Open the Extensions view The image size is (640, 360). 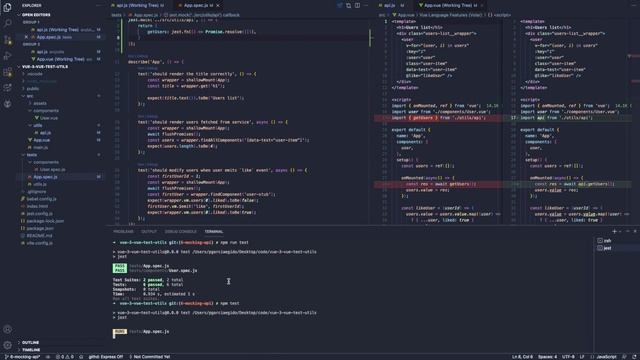[x=7, y=72]
